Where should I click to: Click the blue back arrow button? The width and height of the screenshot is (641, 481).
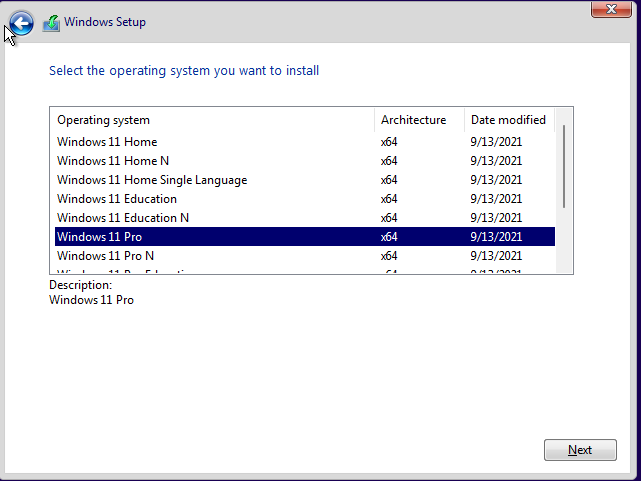(21, 23)
